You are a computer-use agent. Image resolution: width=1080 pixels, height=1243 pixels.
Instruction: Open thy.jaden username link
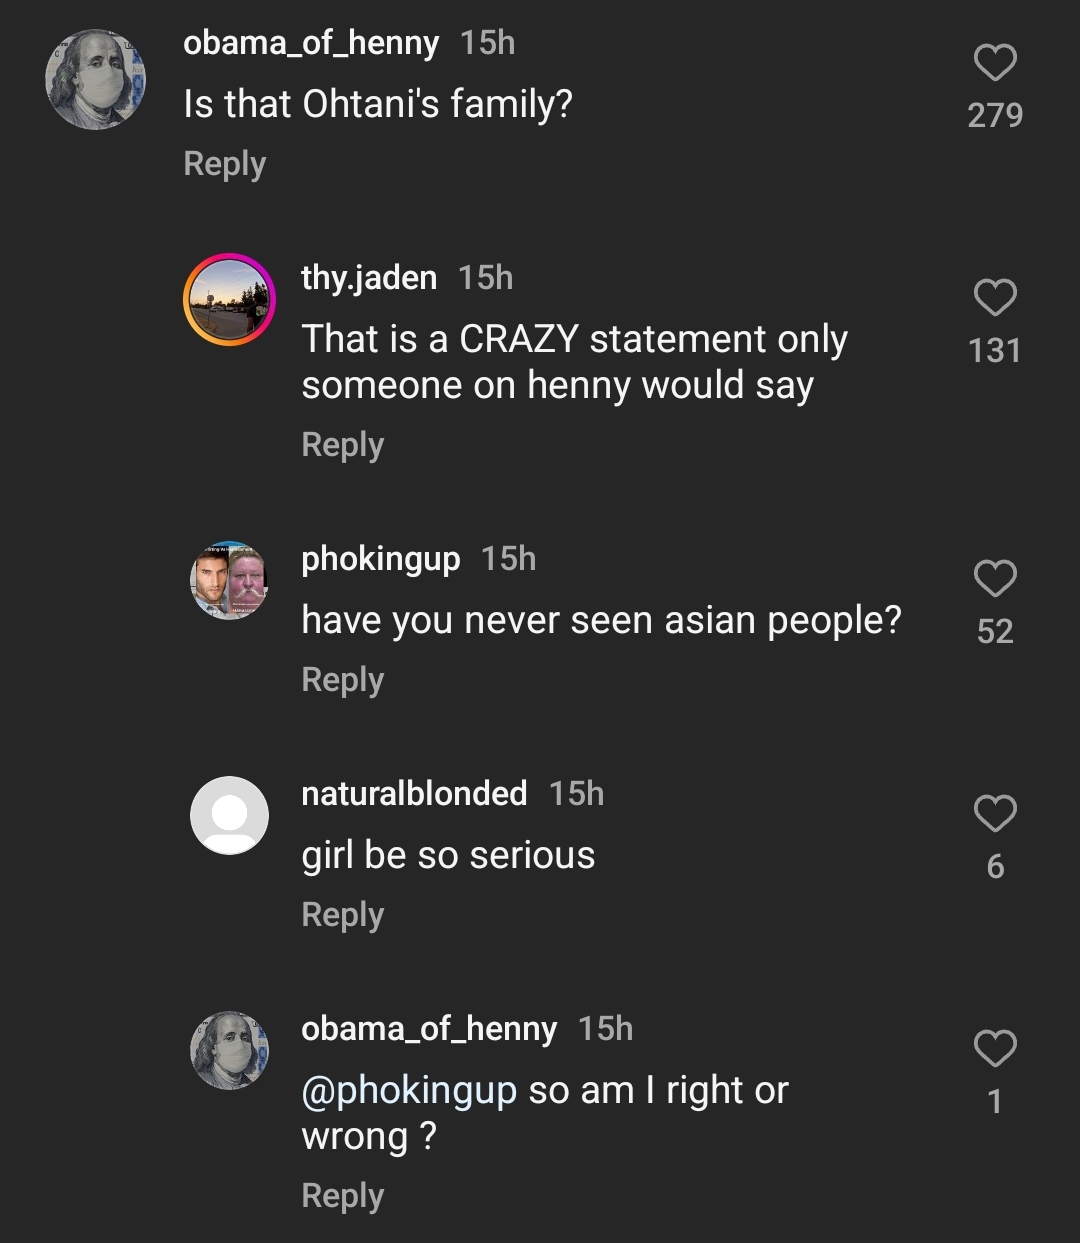click(x=369, y=277)
